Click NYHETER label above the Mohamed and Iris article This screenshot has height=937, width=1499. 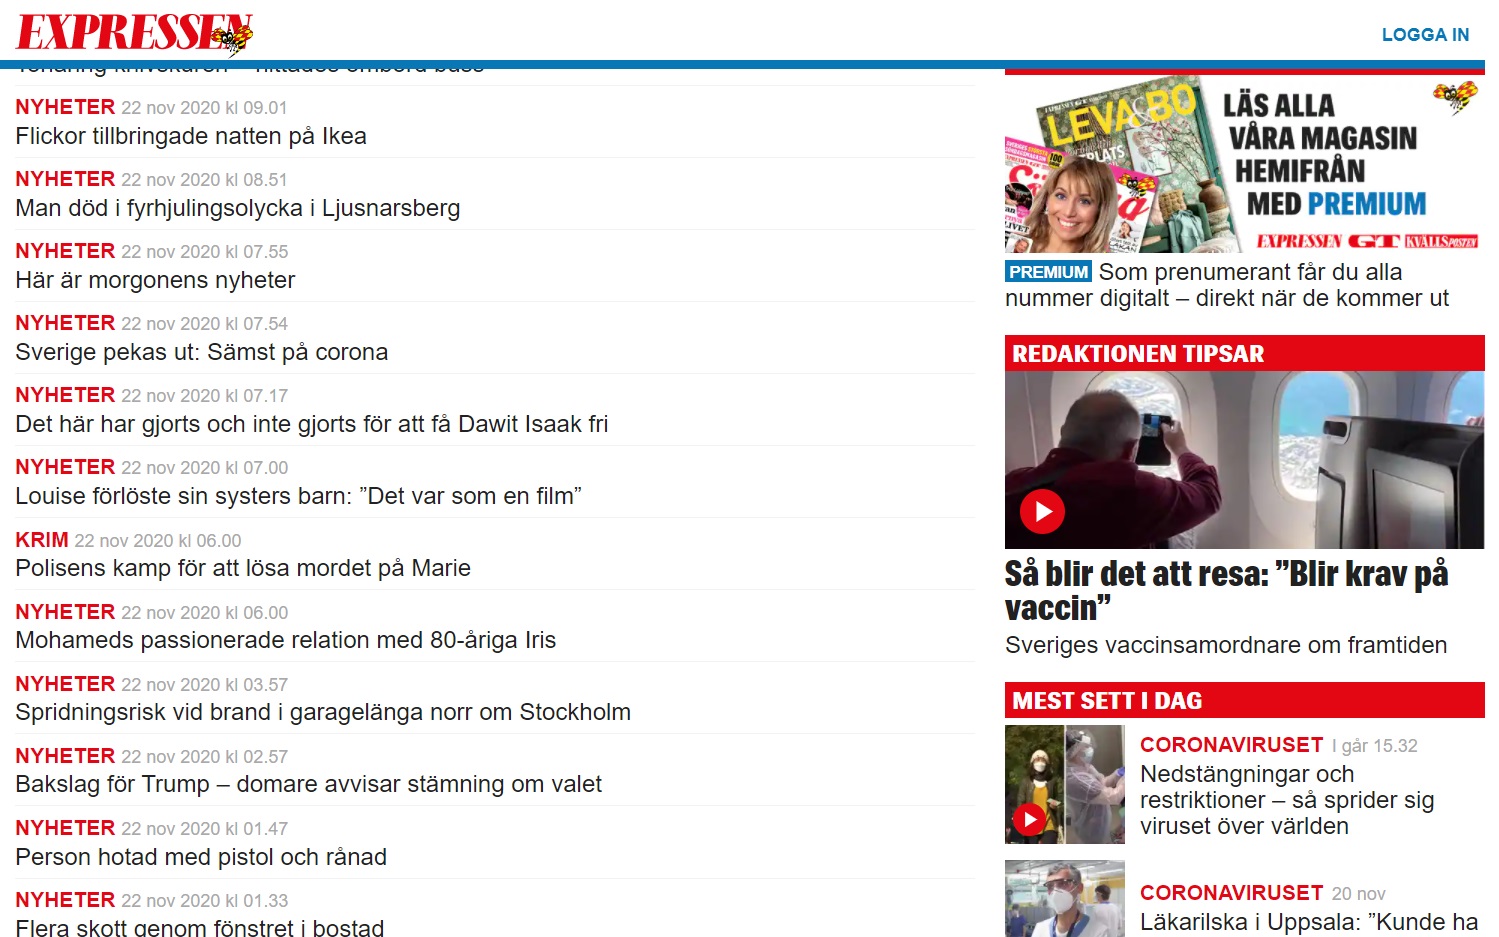[x=65, y=612]
